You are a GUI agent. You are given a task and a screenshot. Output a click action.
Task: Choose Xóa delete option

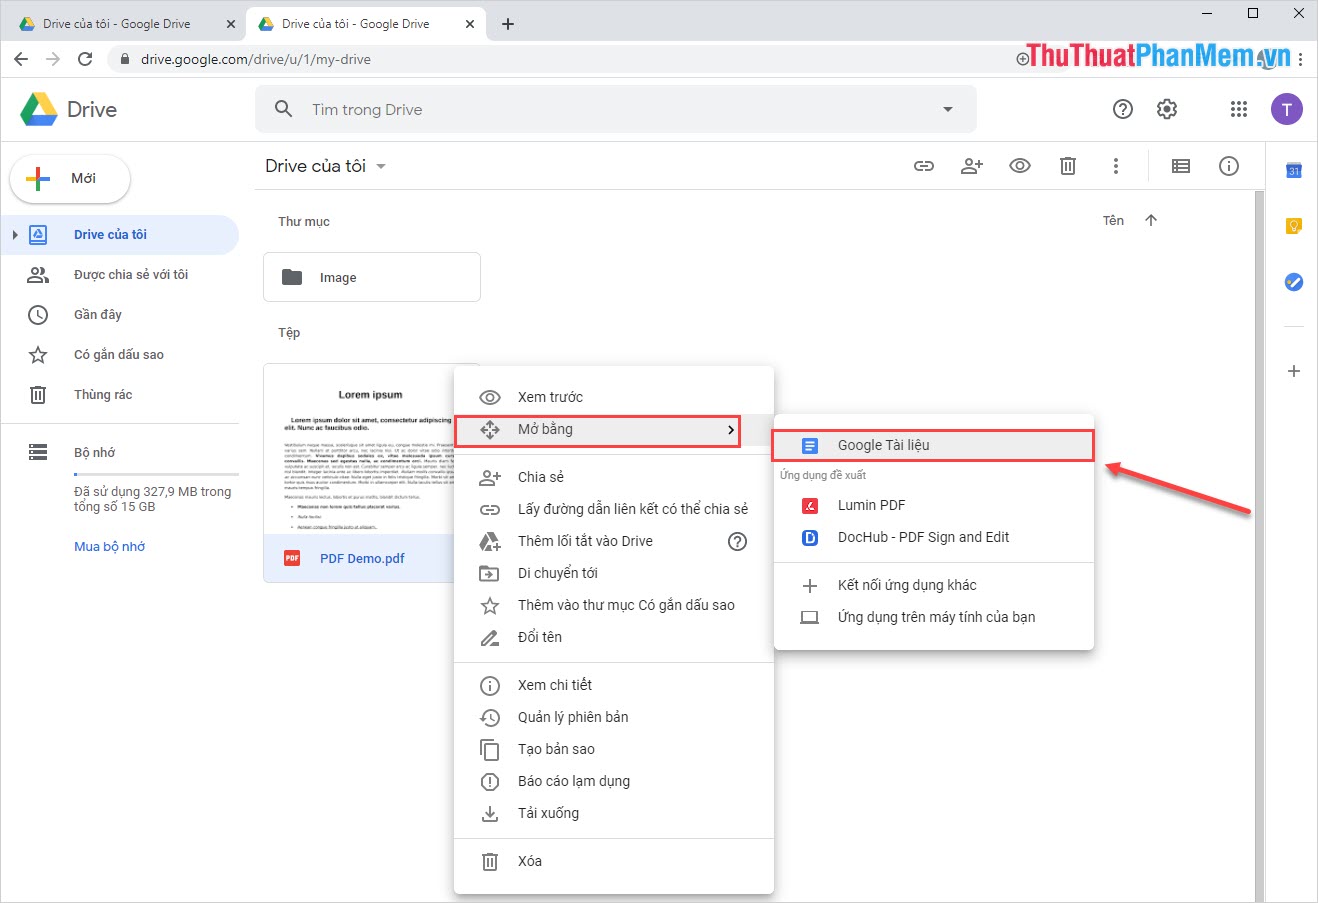[614, 861]
